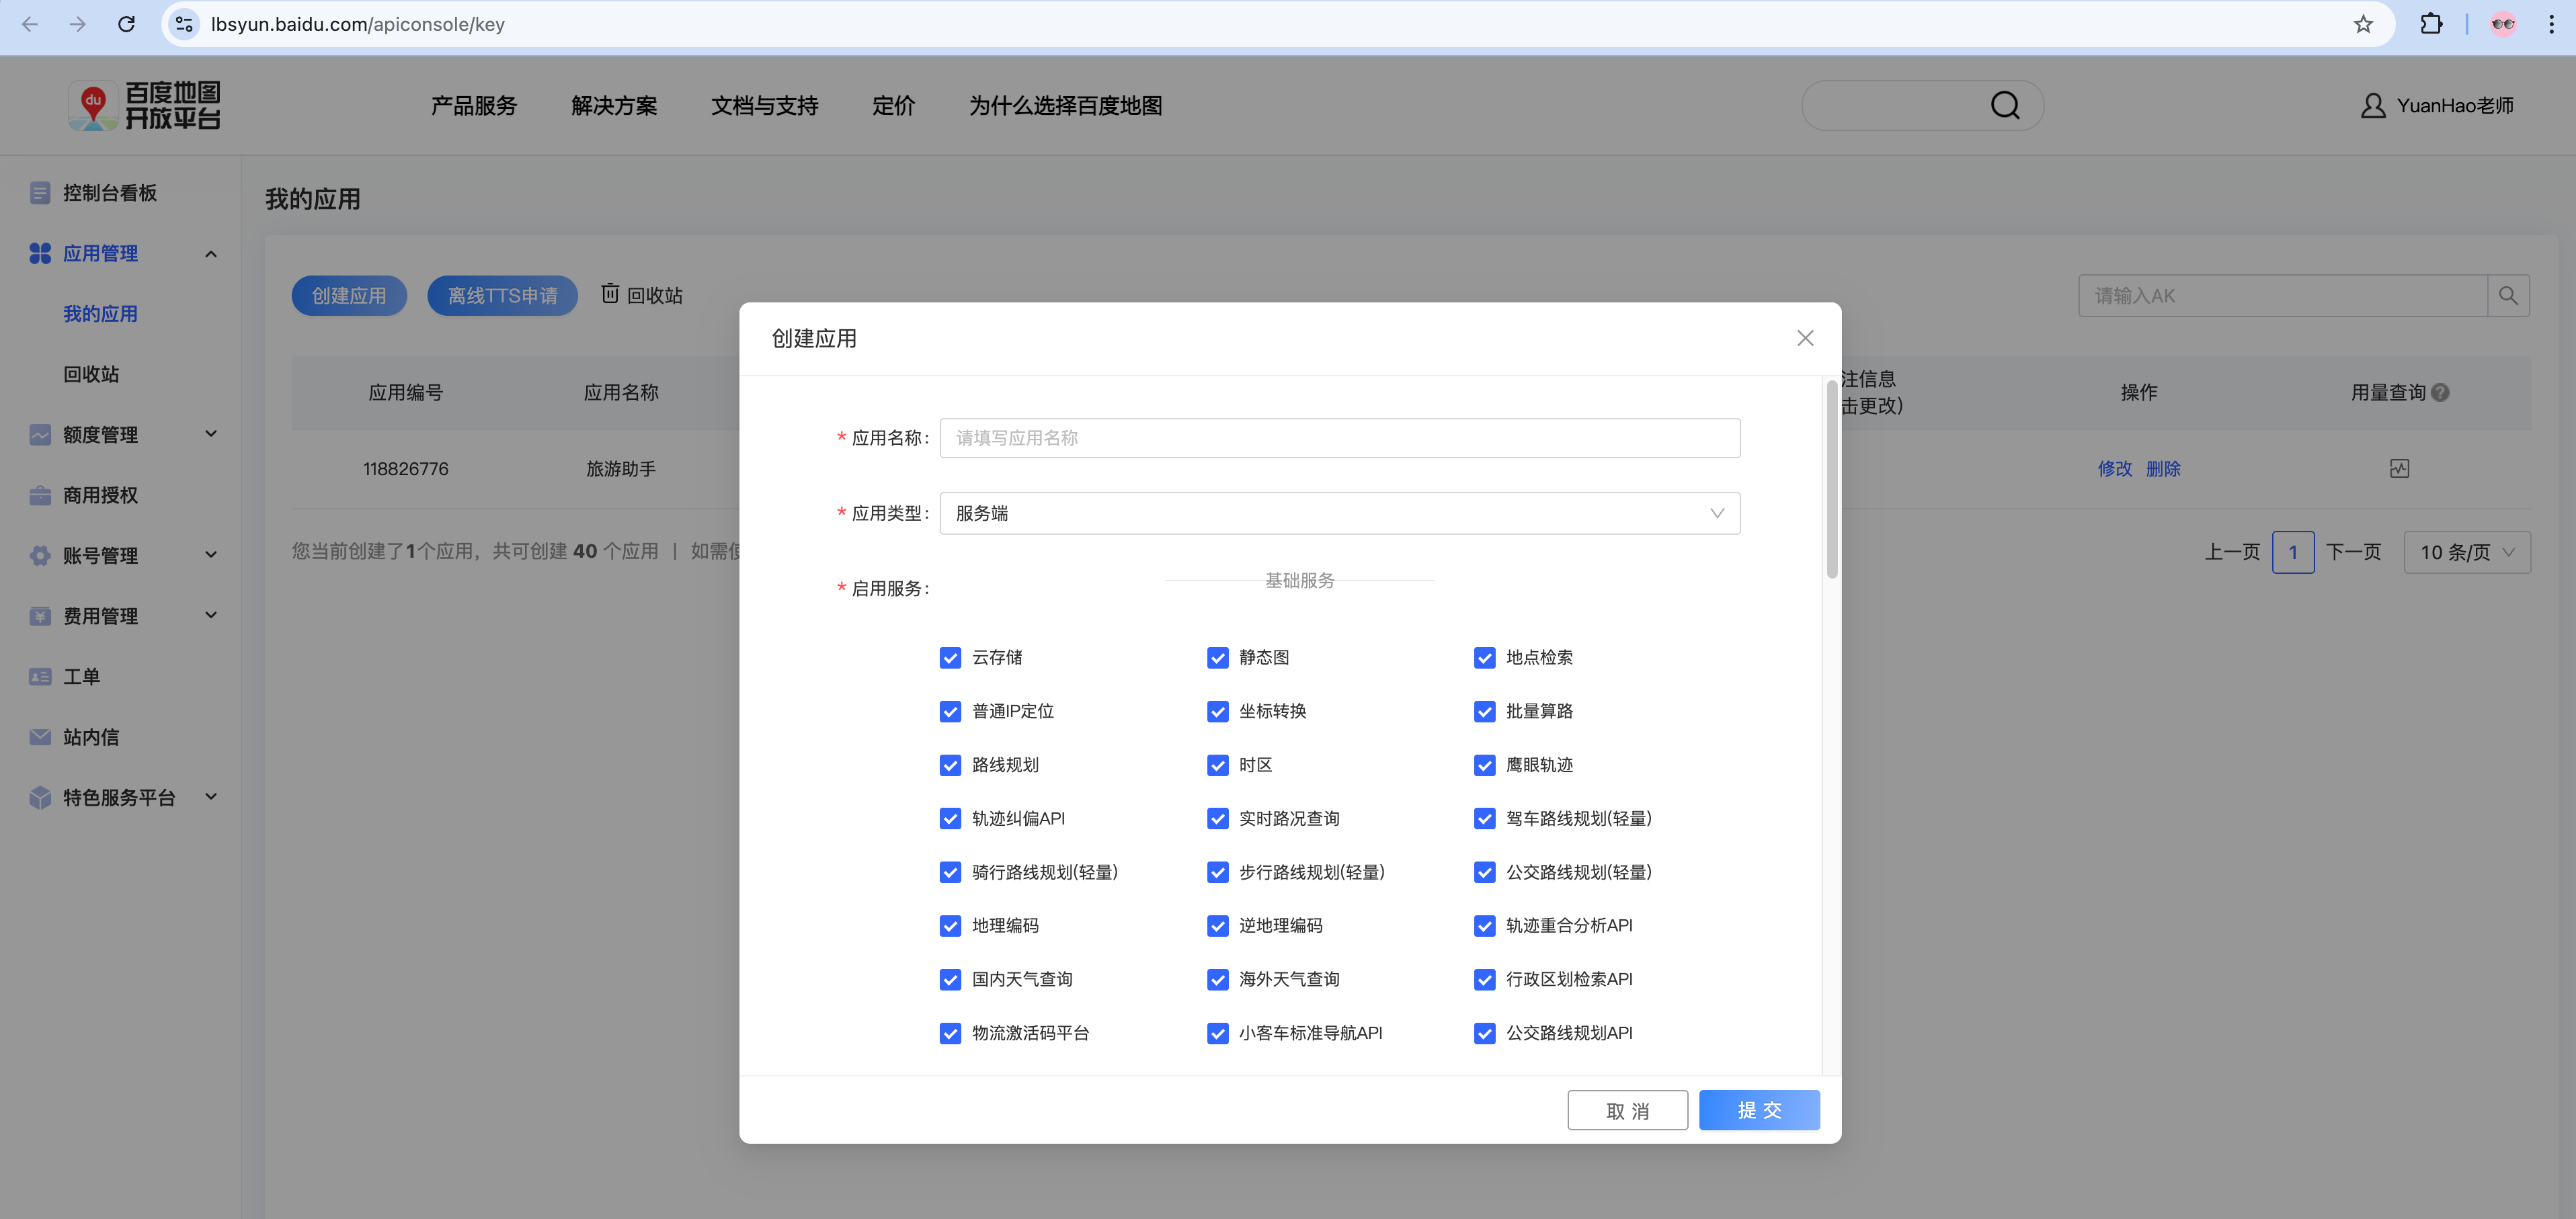Open the 产品服务 top menu
This screenshot has height=1219, width=2576.
tap(473, 106)
